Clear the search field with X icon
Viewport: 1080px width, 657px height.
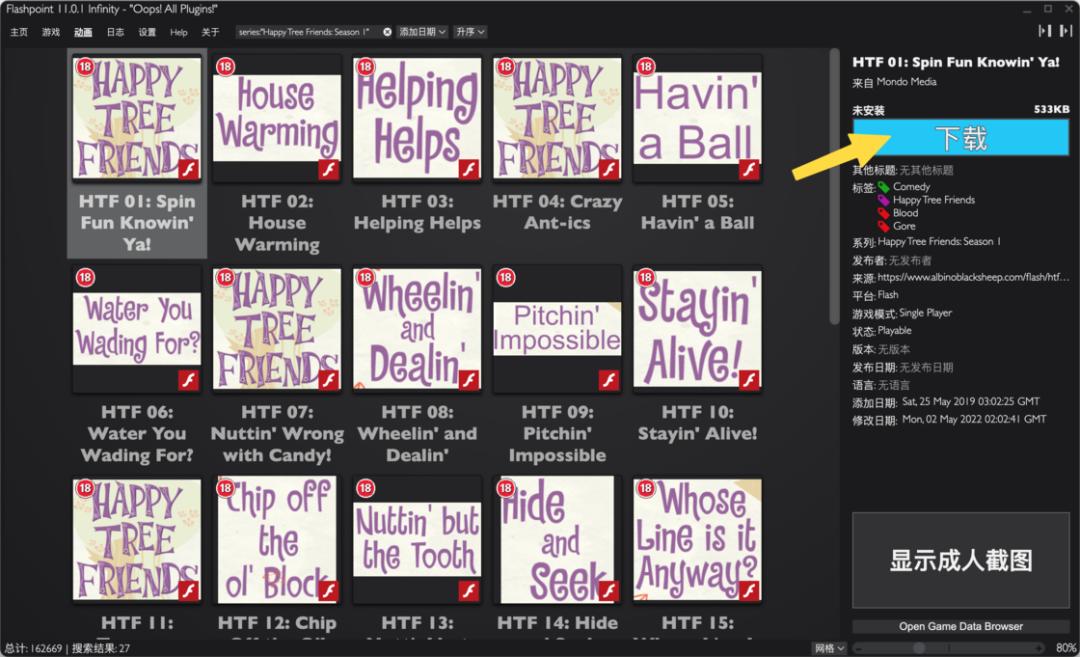click(x=387, y=32)
